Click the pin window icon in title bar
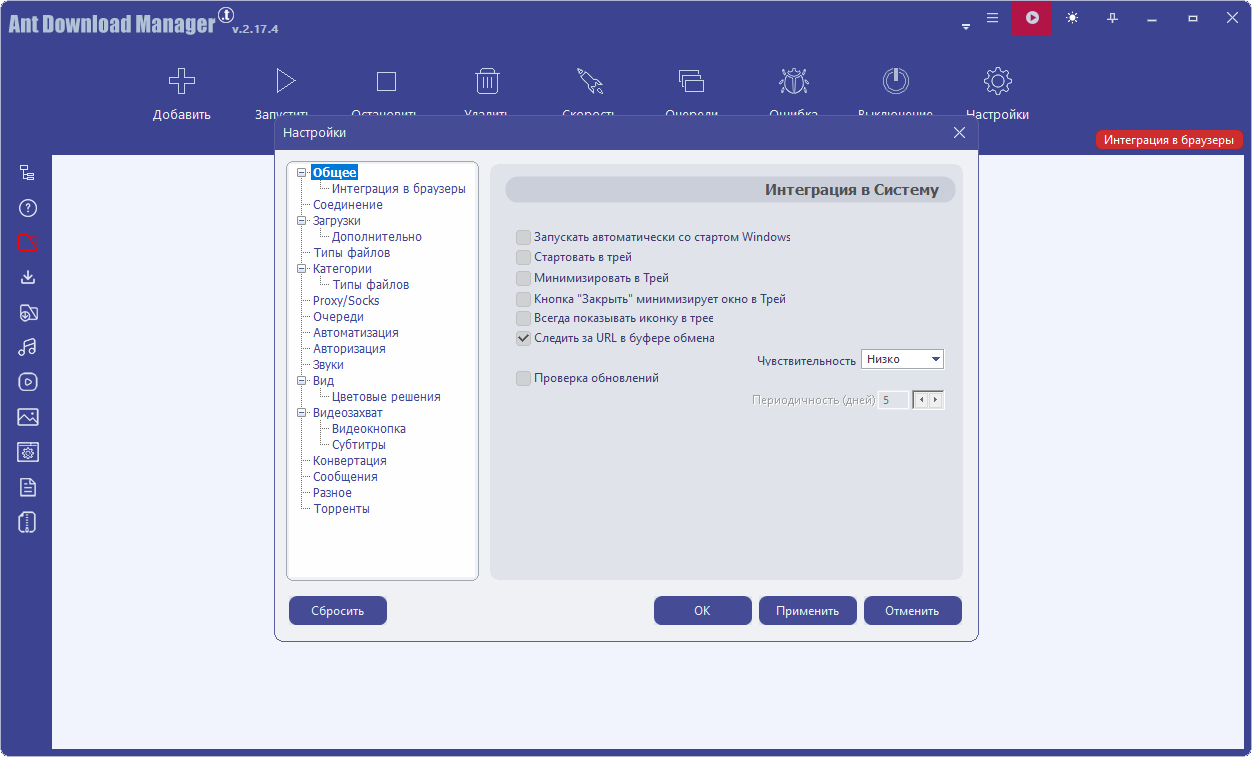 pos(1112,18)
